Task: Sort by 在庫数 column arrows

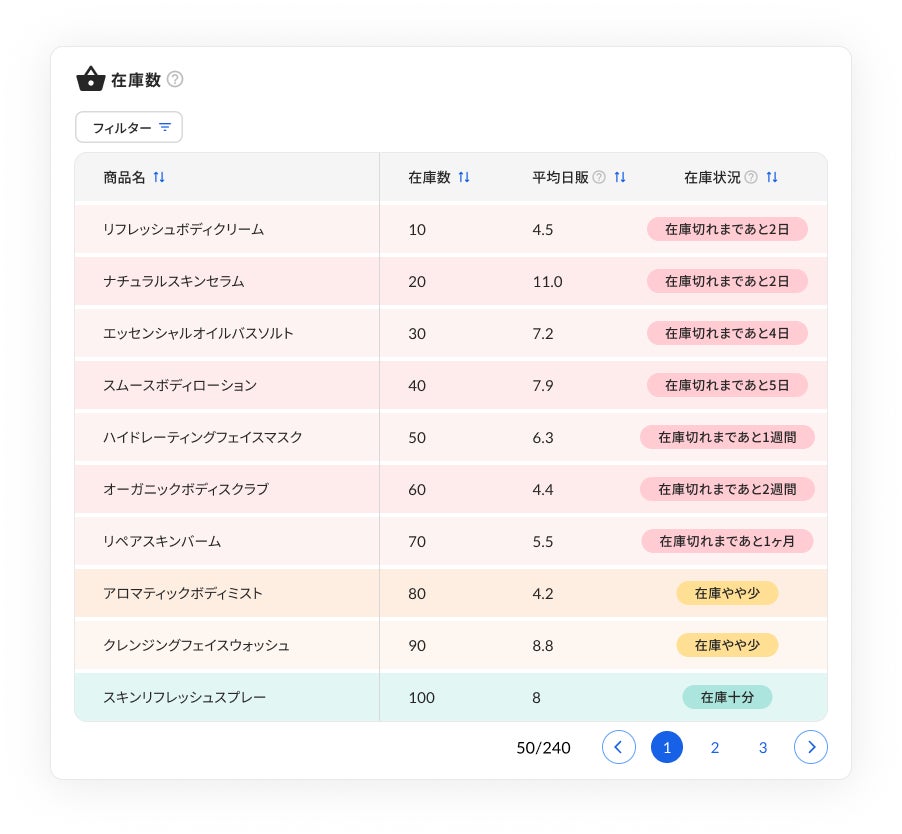Action: click(x=464, y=177)
